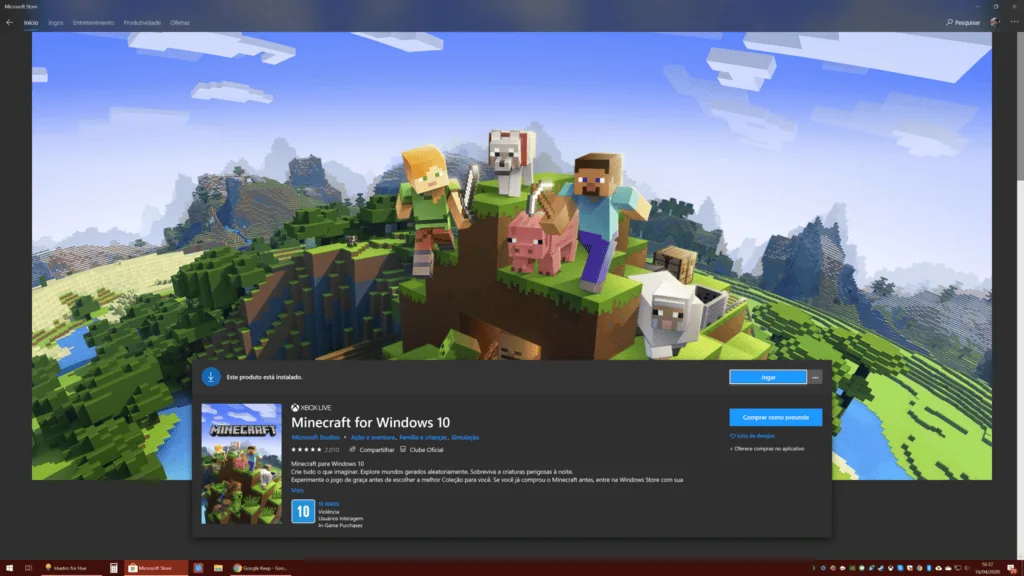Open the blue square taskbar app
This screenshot has height=576, width=1024.
click(198, 568)
